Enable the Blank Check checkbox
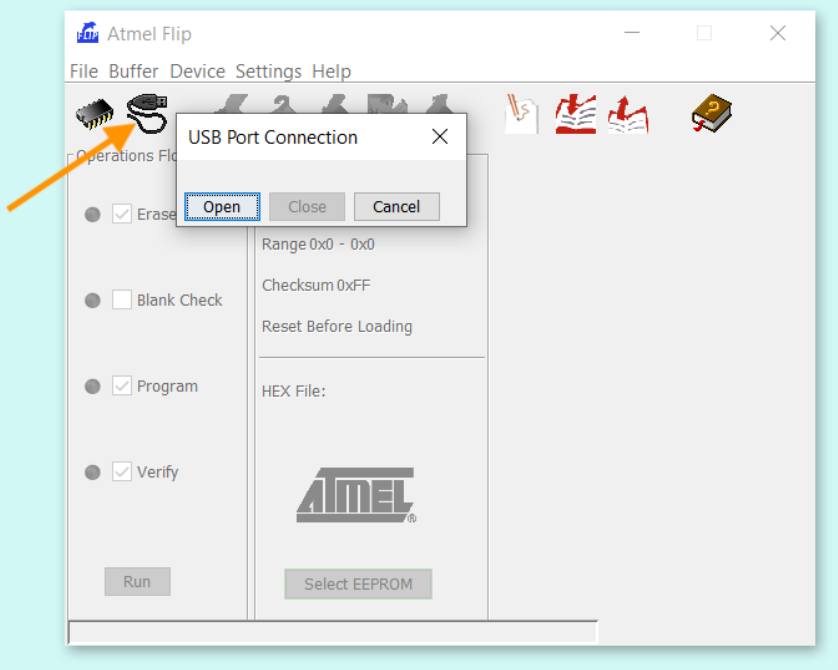The height and width of the screenshot is (670, 838). 122,300
